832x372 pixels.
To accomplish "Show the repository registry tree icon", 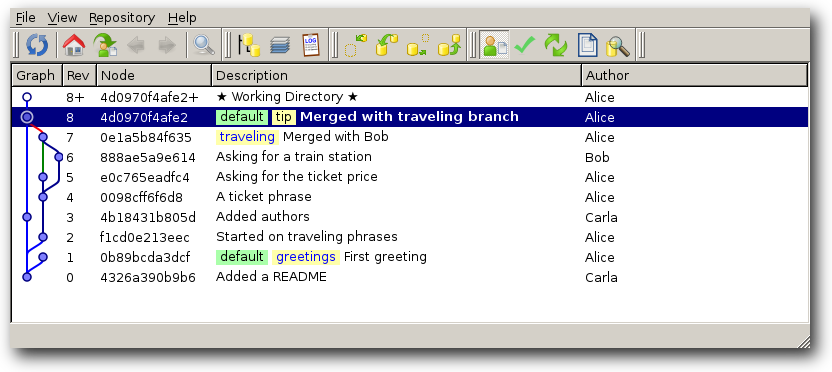I will click(x=249, y=45).
